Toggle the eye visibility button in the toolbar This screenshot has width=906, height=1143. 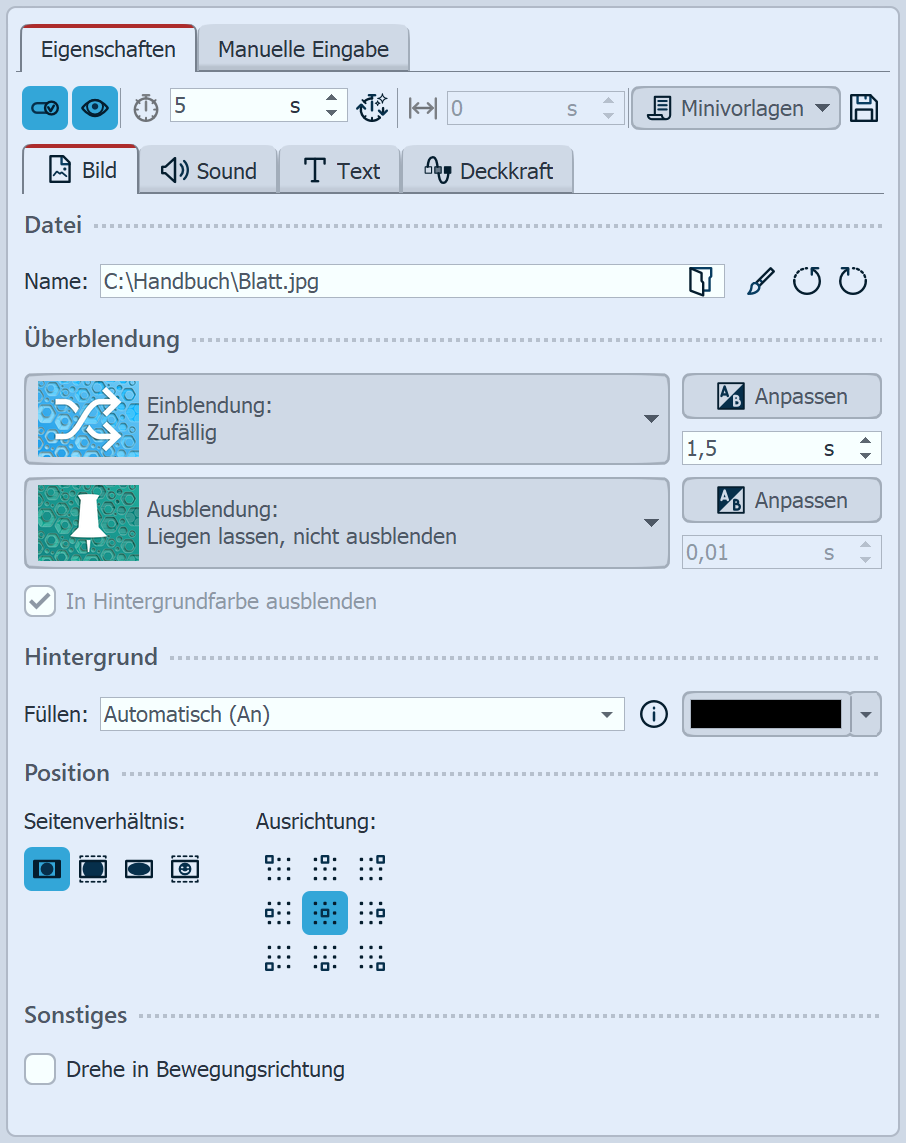[x=94, y=107]
